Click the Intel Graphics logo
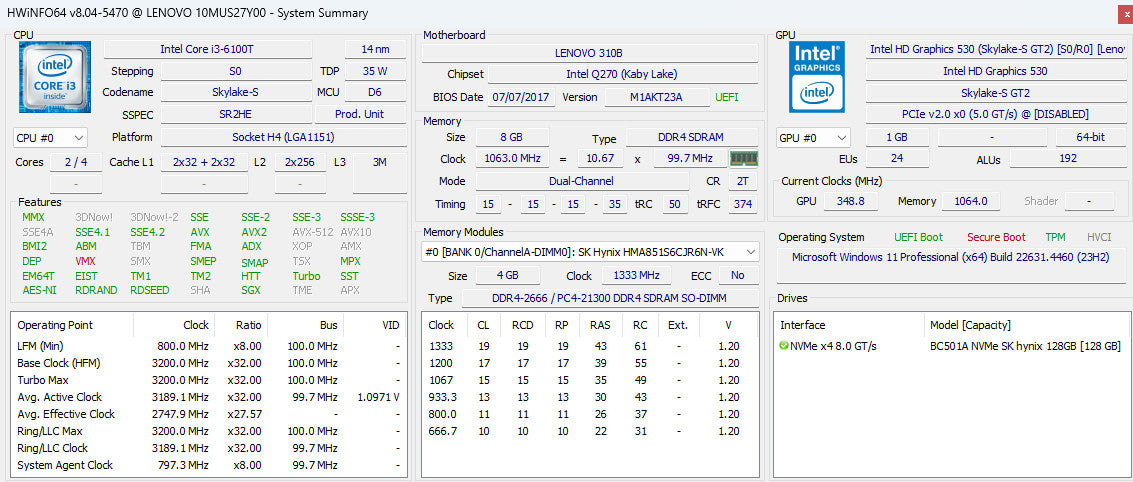The height and width of the screenshot is (482, 1133). tap(817, 77)
